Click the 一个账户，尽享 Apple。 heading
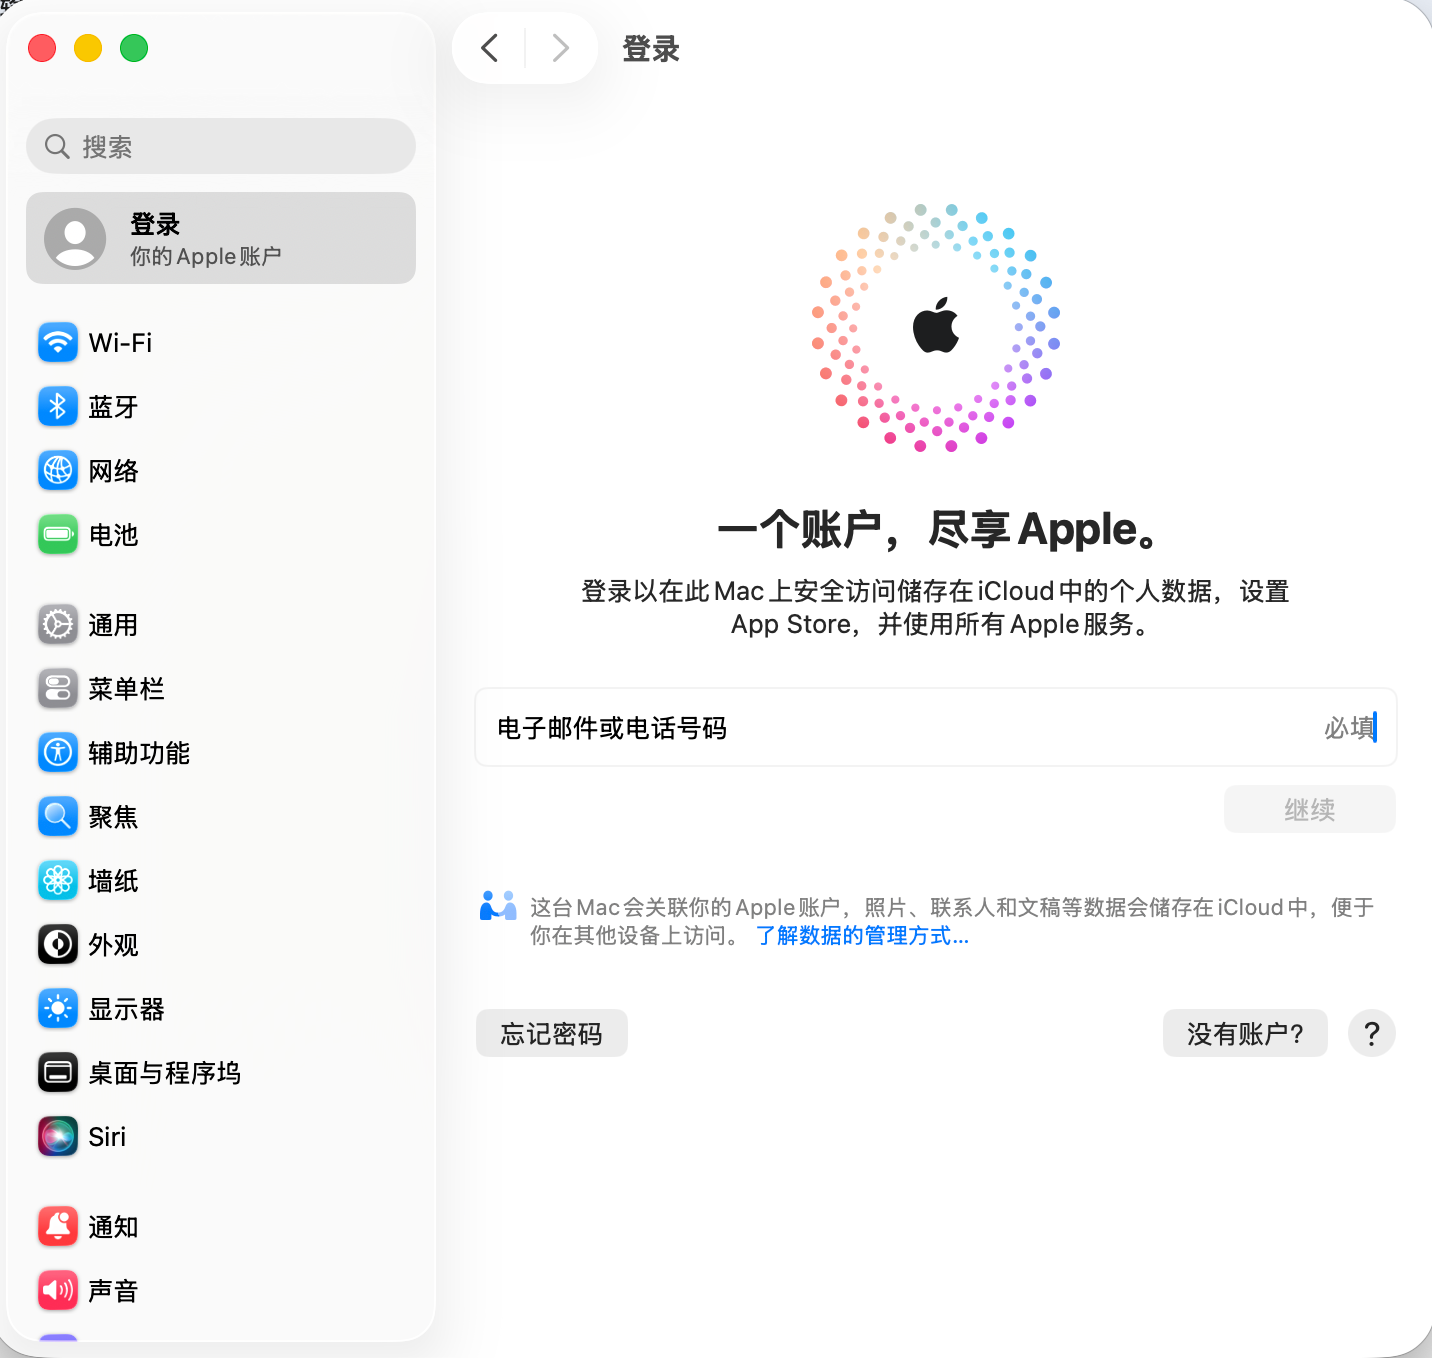 937,529
